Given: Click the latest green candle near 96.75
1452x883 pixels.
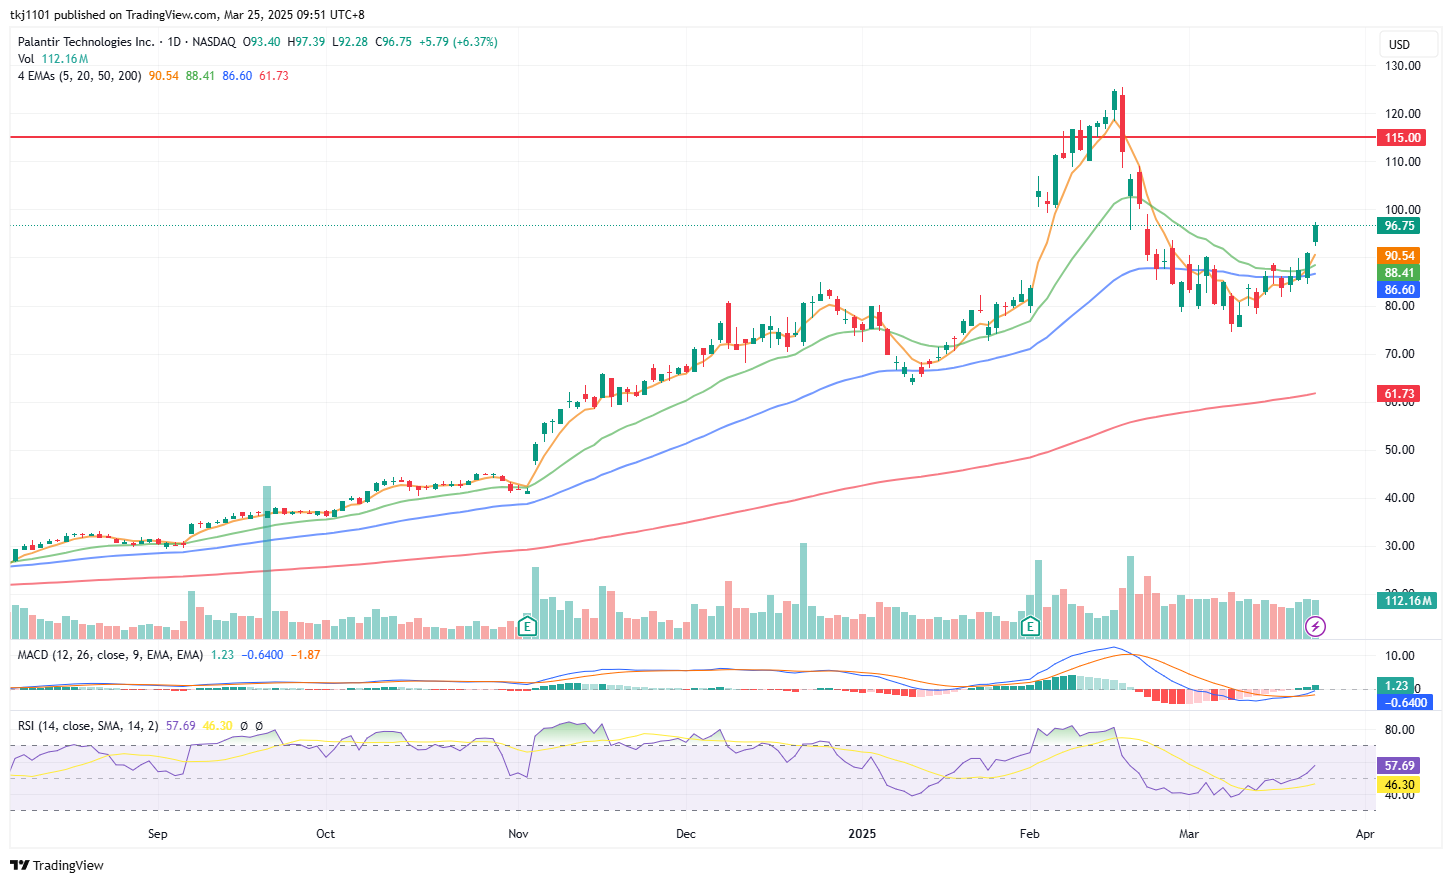Looking at the screenshot, I should tap(1316, 233).
